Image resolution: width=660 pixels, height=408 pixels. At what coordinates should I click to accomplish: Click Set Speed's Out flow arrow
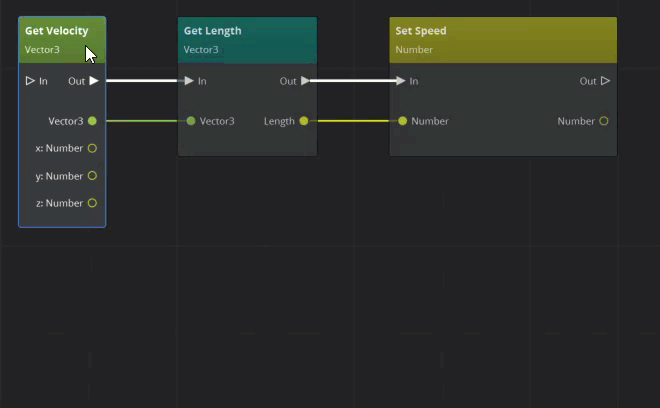pos(605,81)
